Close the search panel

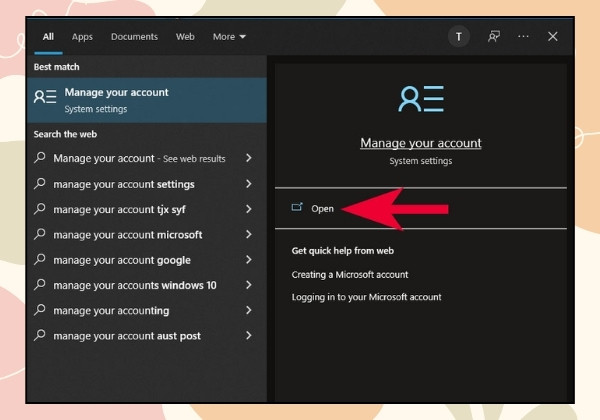553,37
